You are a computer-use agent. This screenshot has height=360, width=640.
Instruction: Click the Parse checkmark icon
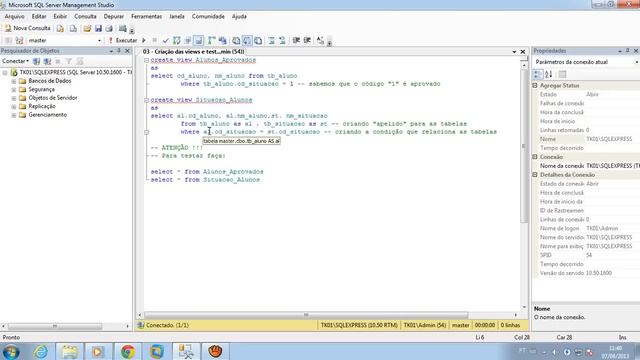pyautogui.click(x=165, y=40)
